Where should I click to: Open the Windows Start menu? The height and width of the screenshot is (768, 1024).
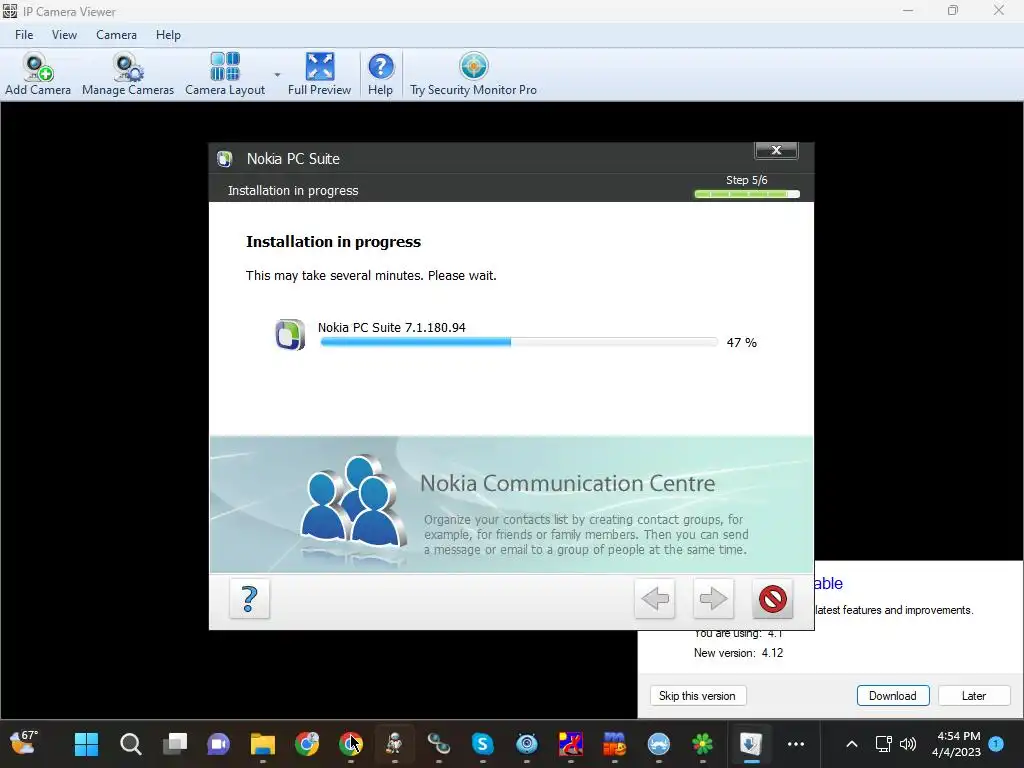coord(86,744)
